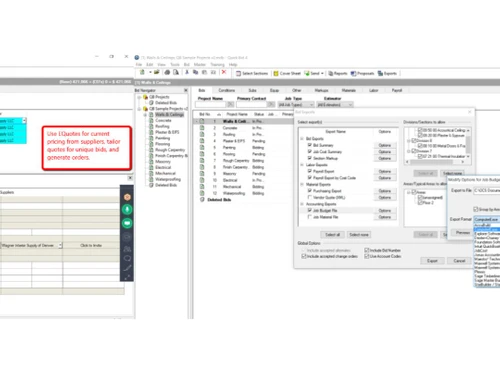Image resolution: width=500 pixels, height=375 pixels.
Task: Uncheck the Section Markup export checkbox
Action: click(310, 158)
